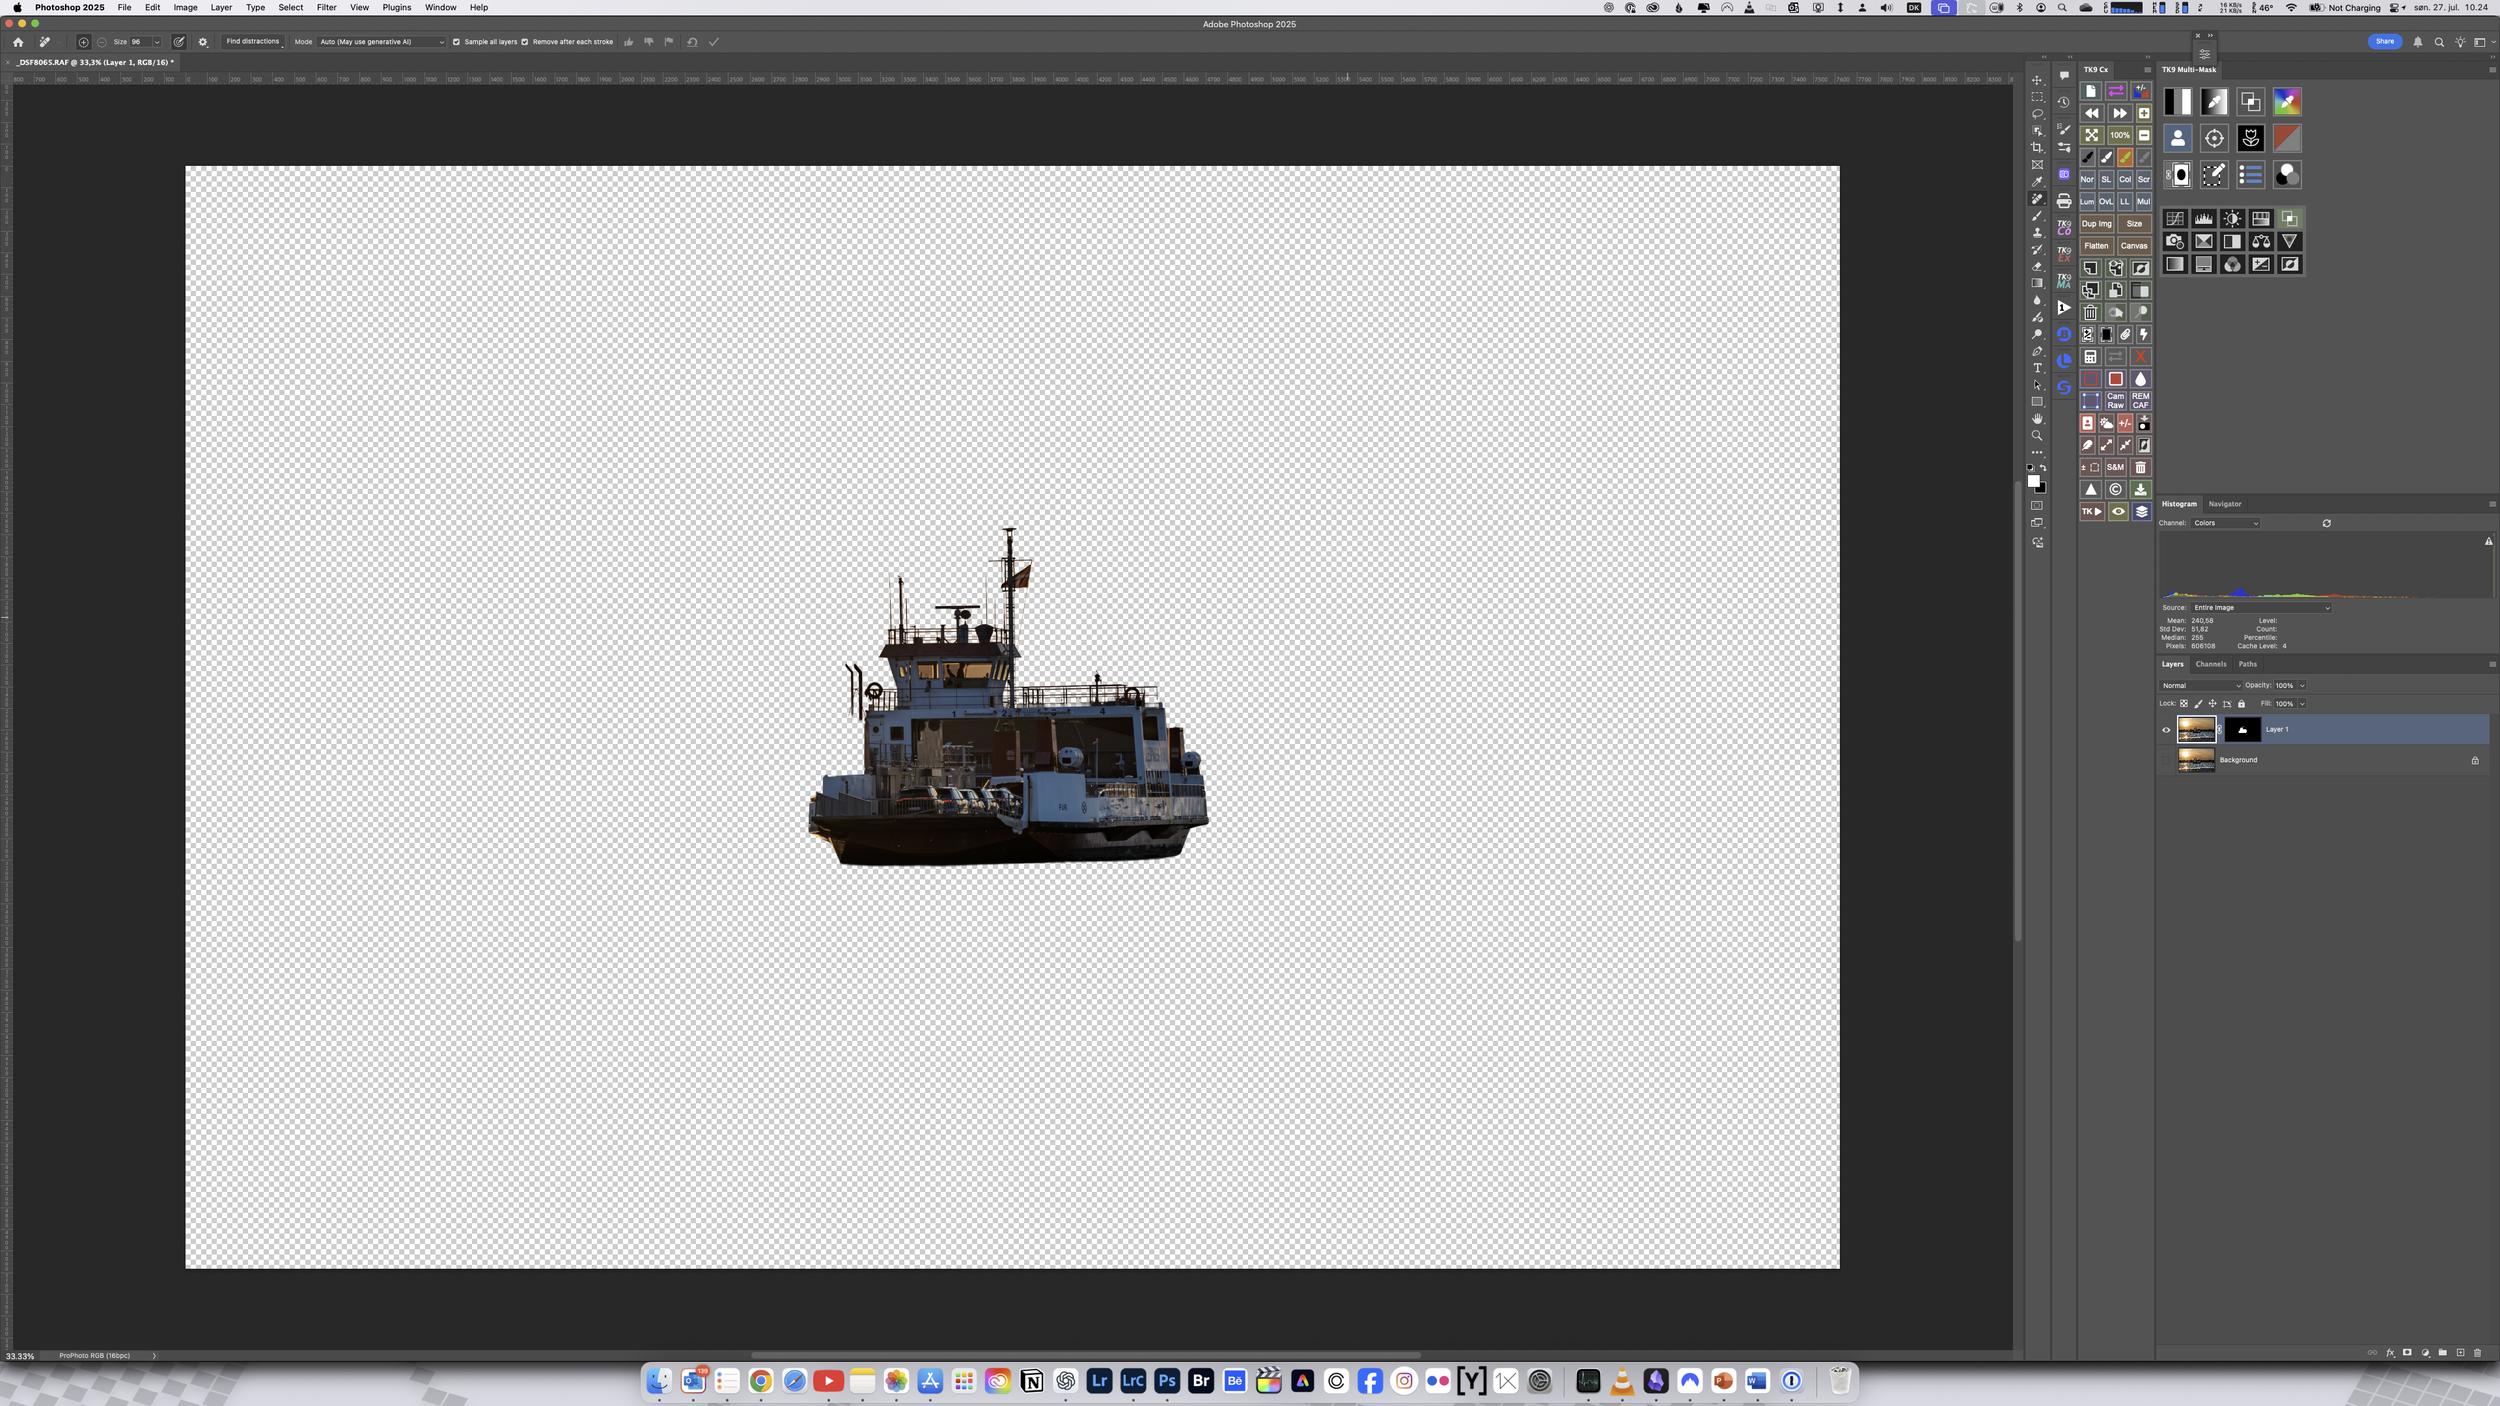
Task: Toggle the Sample all layers checkbox
Action: click(456, 42)
